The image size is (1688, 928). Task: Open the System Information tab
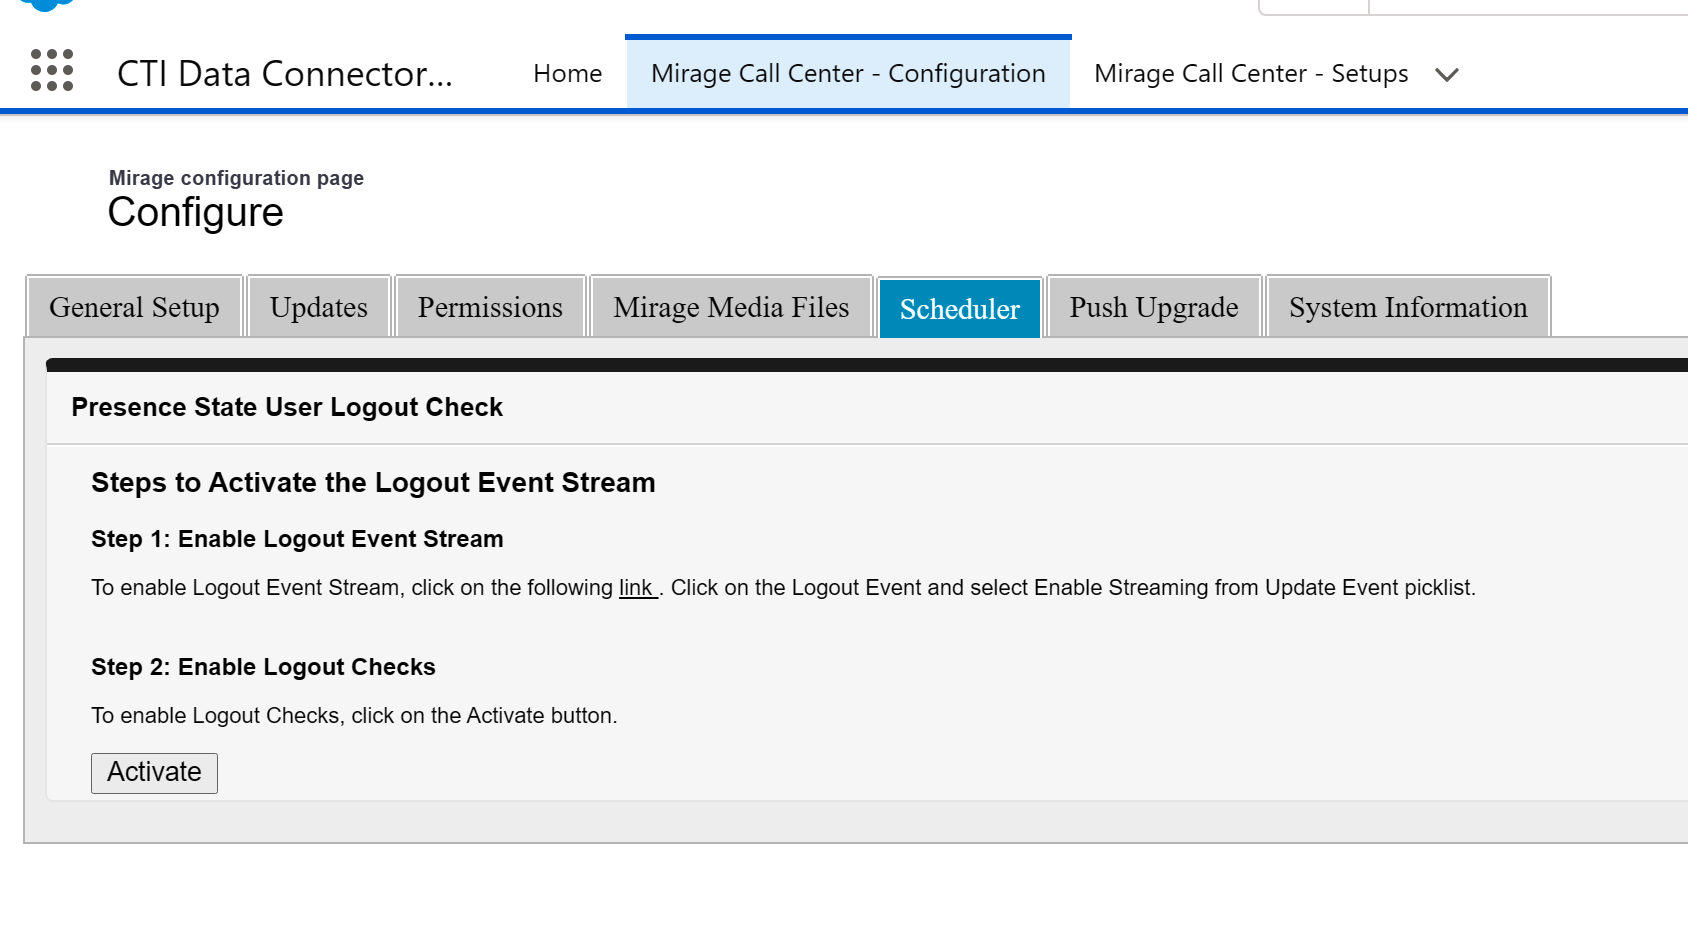pyautogui.click(x=1408, y=307)
